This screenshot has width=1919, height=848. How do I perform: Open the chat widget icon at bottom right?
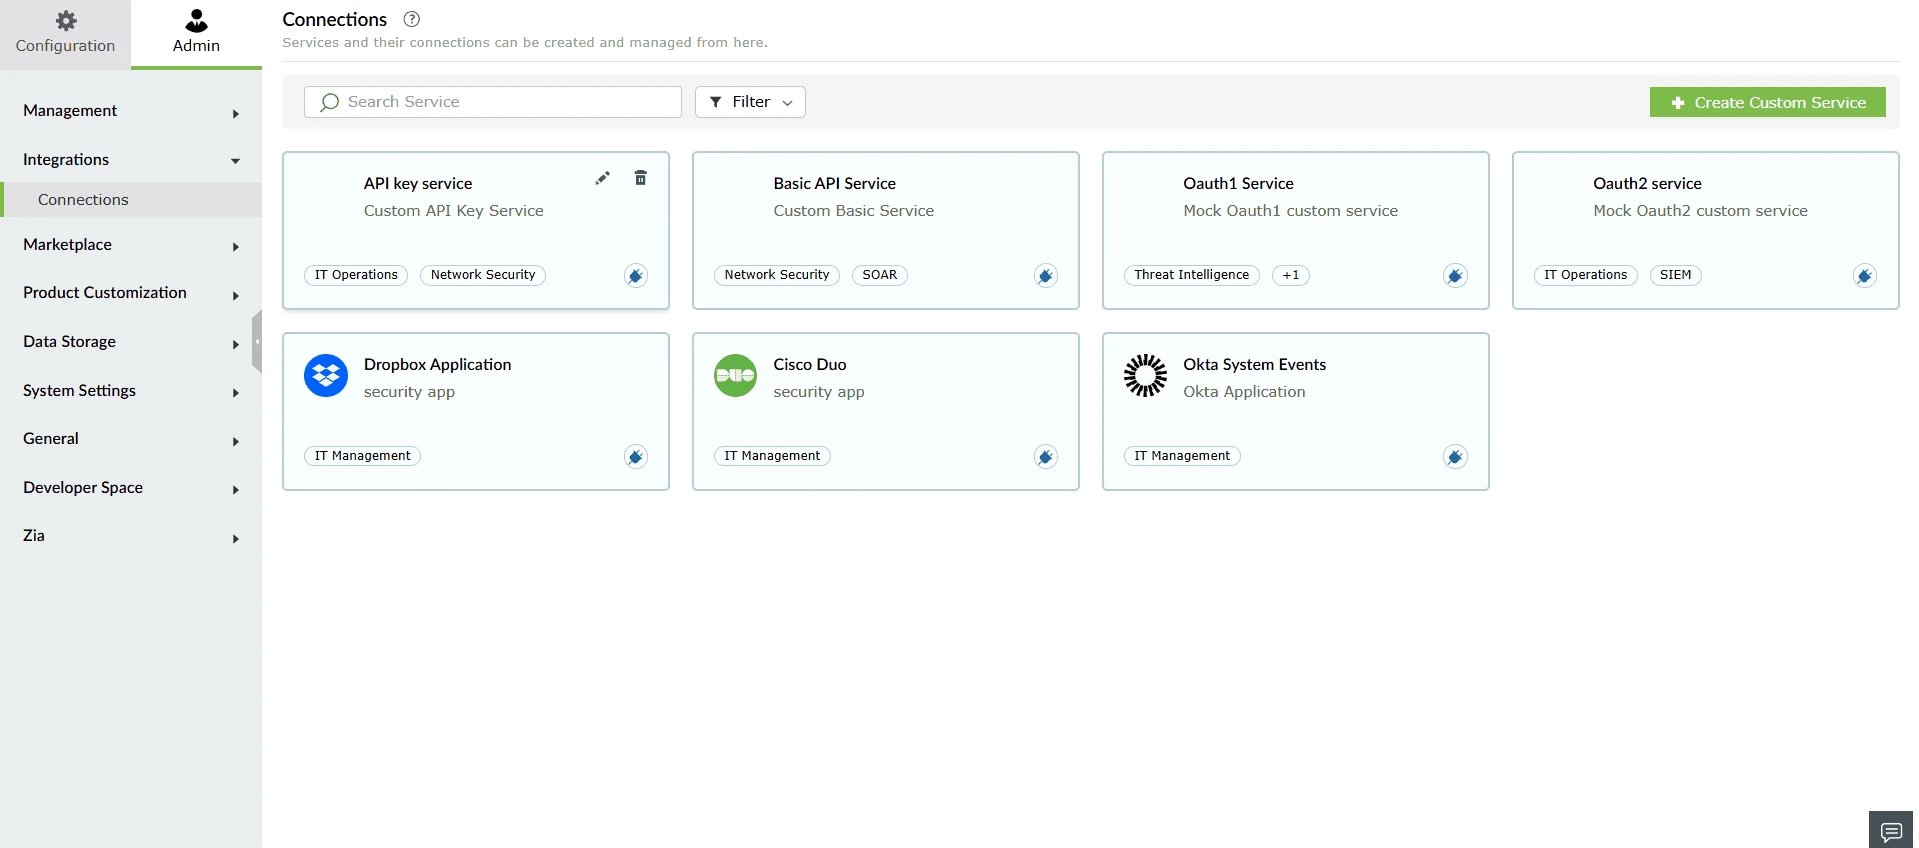1891,830
